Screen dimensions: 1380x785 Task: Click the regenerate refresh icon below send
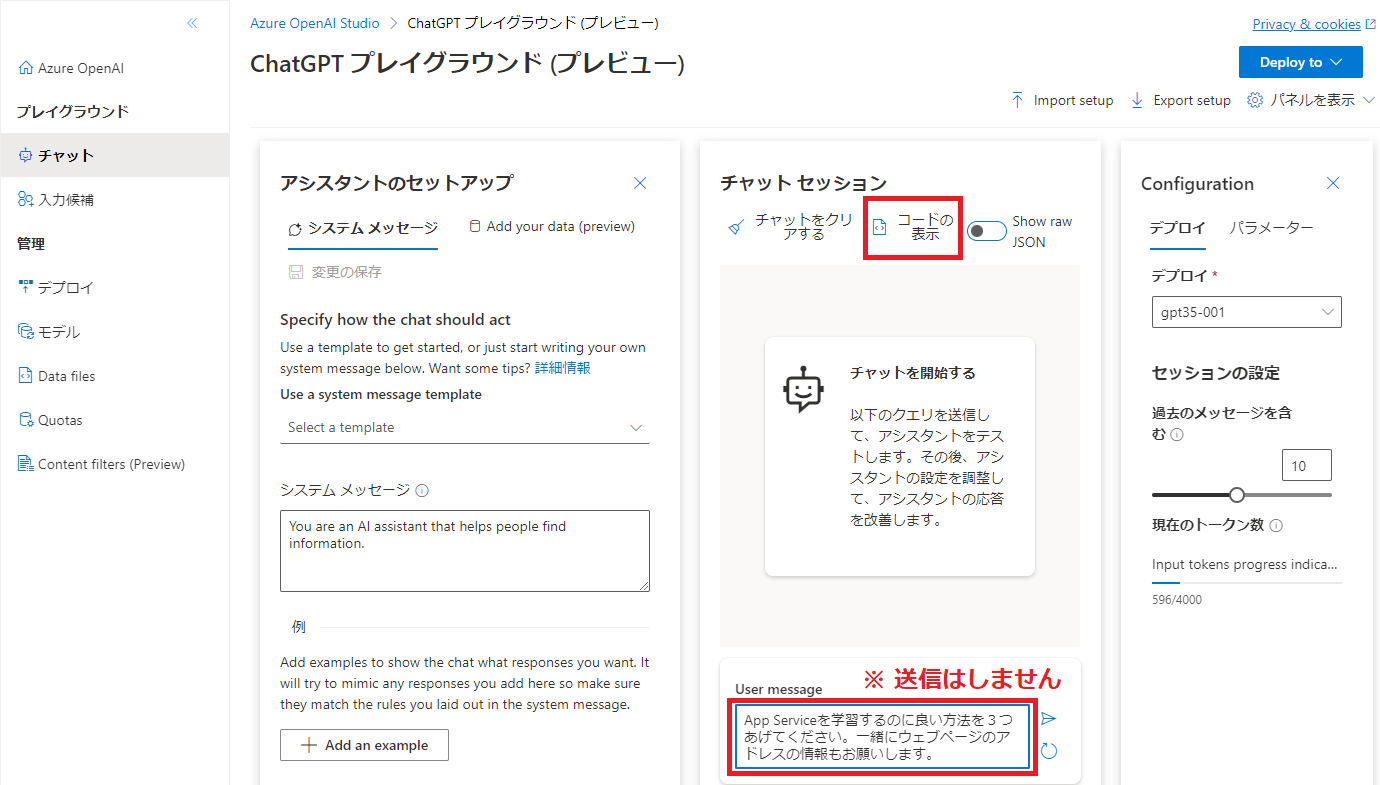tap(1048, 751)
